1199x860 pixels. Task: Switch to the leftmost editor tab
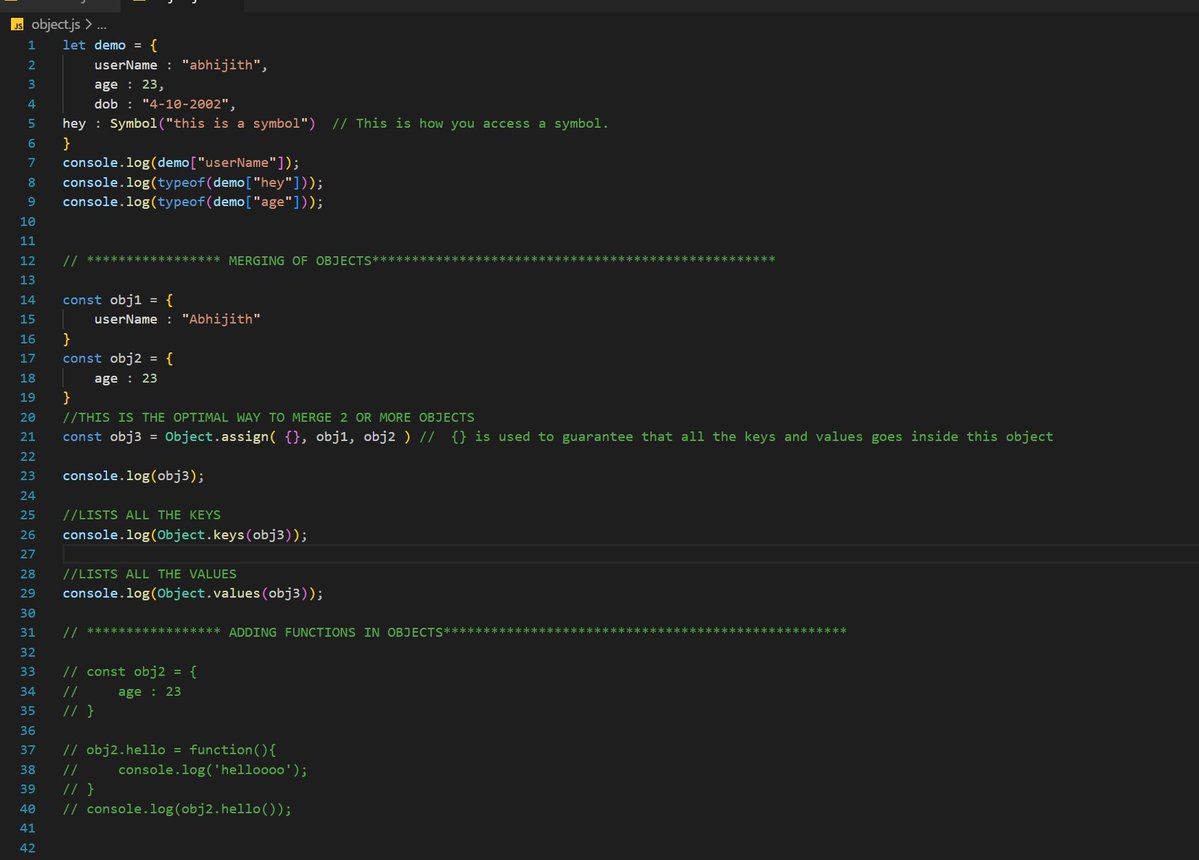60,5
